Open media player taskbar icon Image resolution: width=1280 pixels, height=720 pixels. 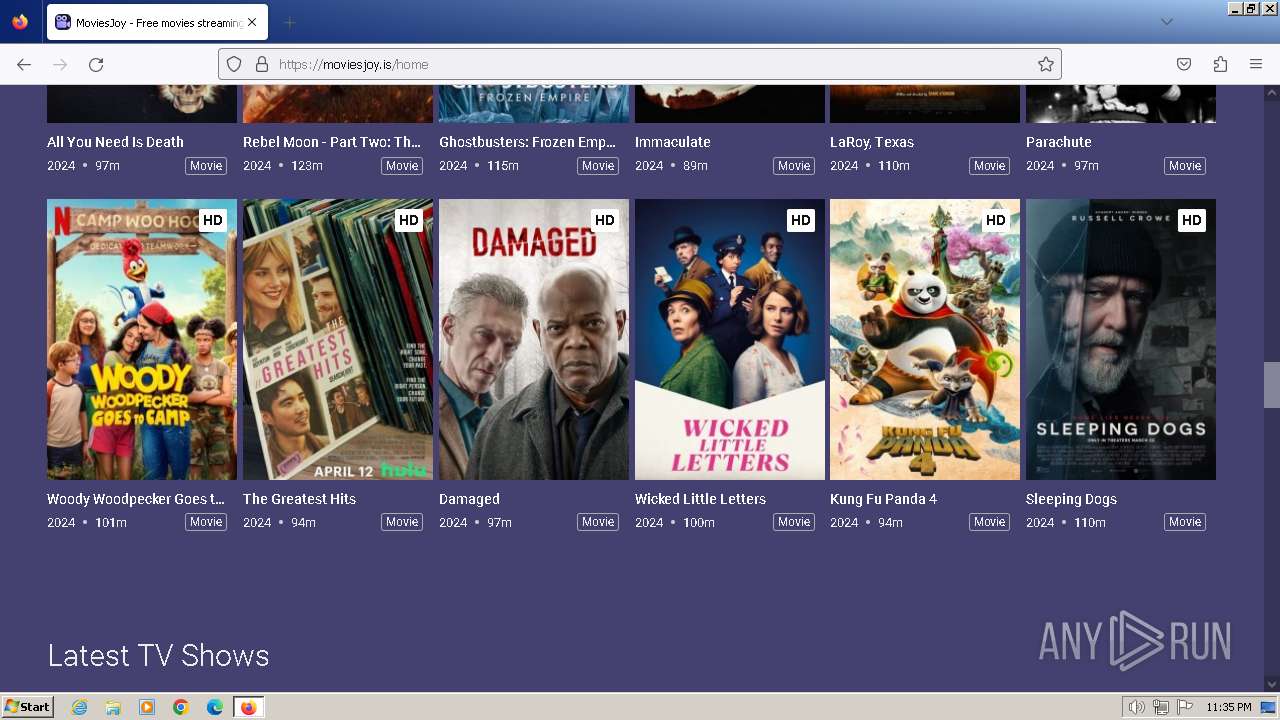coord(147,707)
